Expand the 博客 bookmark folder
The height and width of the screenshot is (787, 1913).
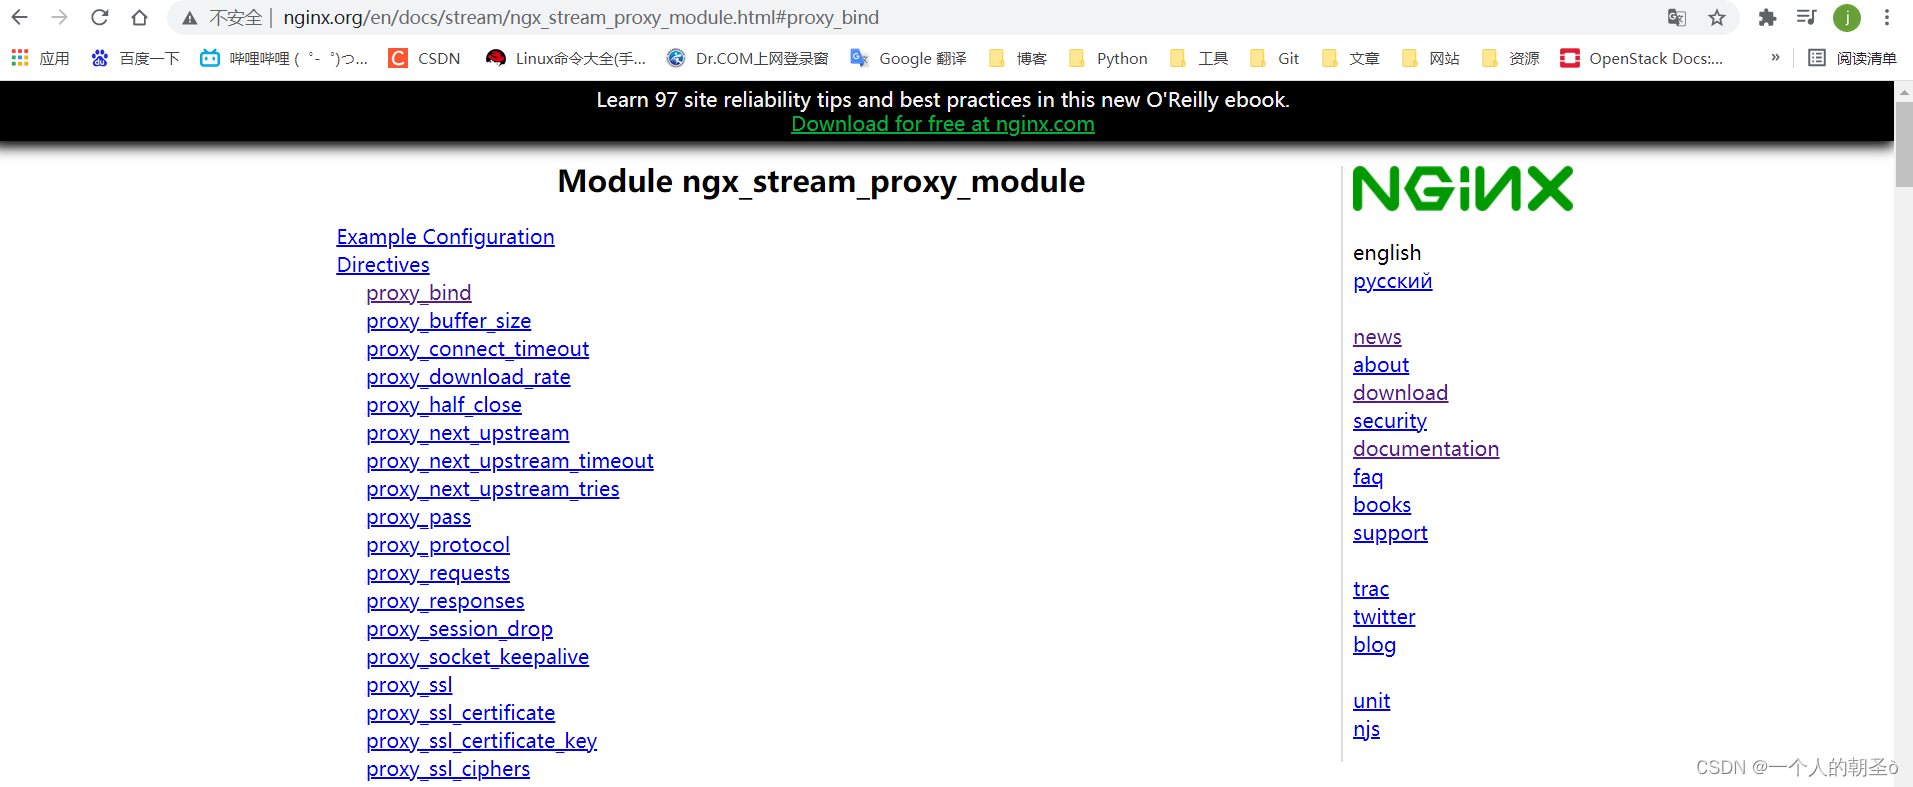click(1017, 58)
